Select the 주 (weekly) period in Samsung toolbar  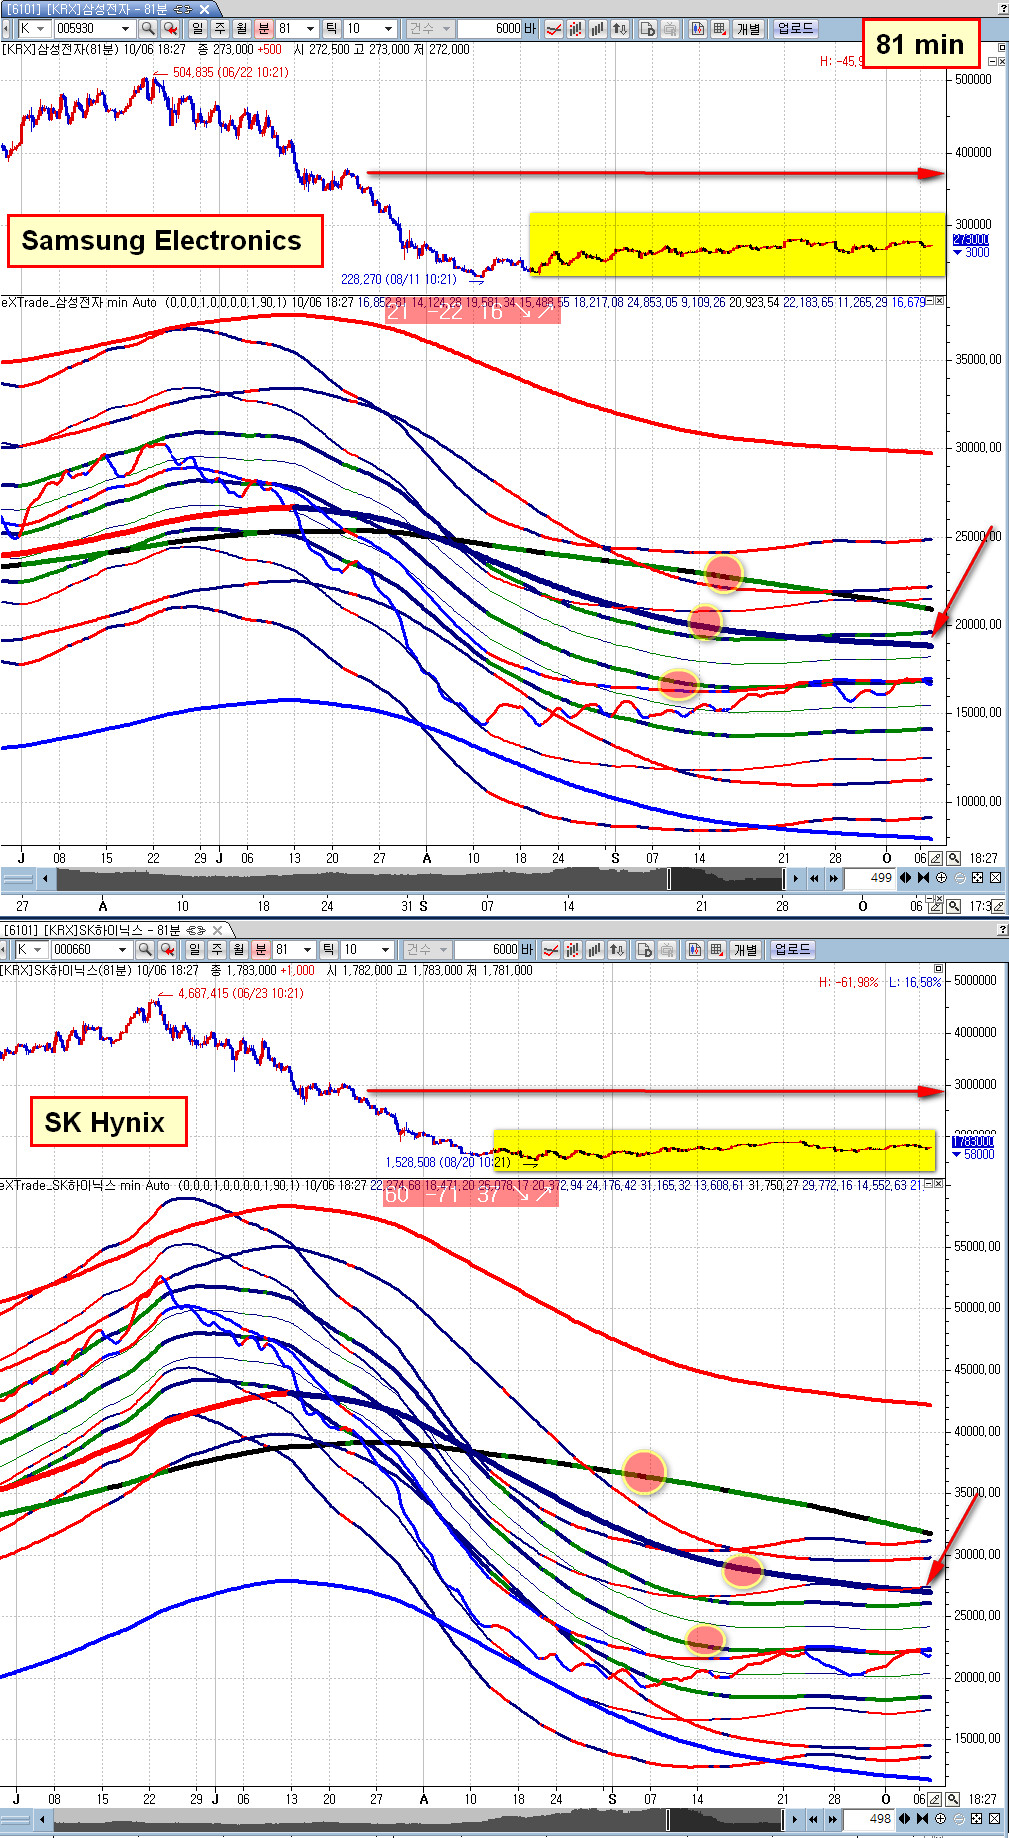(x=219, y=29)
